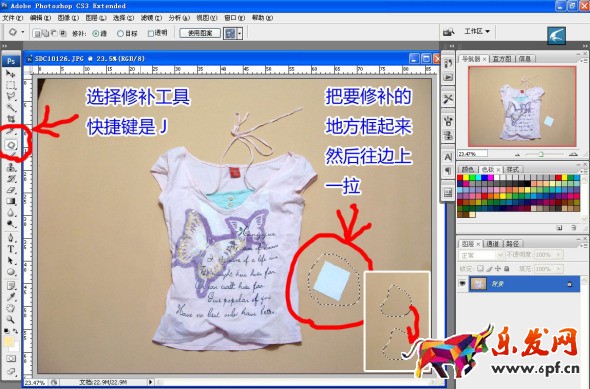The width and height of the screenshot is (590, 389).
Task: Select the Crop tool
Action: click(11, 119)
